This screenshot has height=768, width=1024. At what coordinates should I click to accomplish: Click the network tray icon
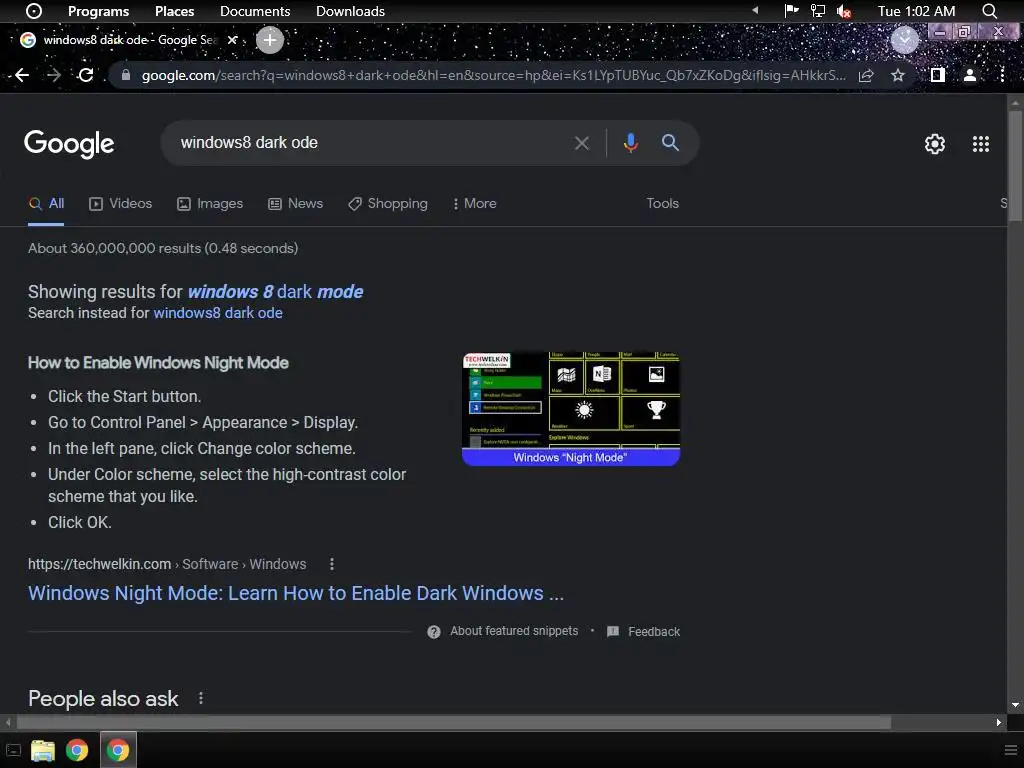coord(818,11)
